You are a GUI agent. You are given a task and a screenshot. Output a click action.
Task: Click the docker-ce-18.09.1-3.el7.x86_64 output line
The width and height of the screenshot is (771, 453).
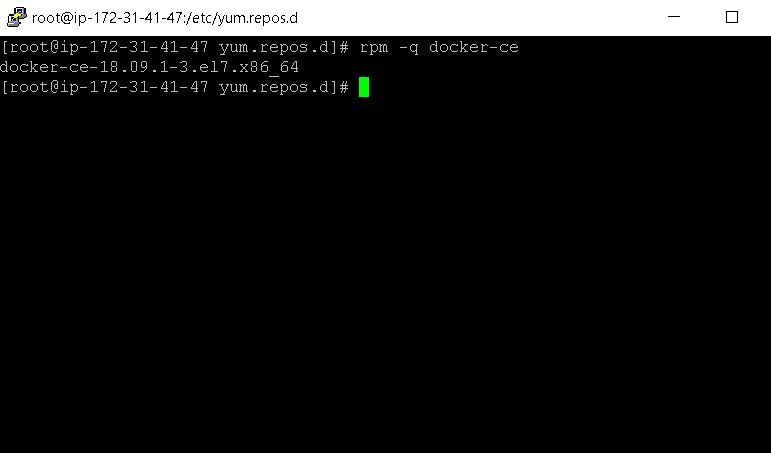pyautogui.click(x=149, y=67)
